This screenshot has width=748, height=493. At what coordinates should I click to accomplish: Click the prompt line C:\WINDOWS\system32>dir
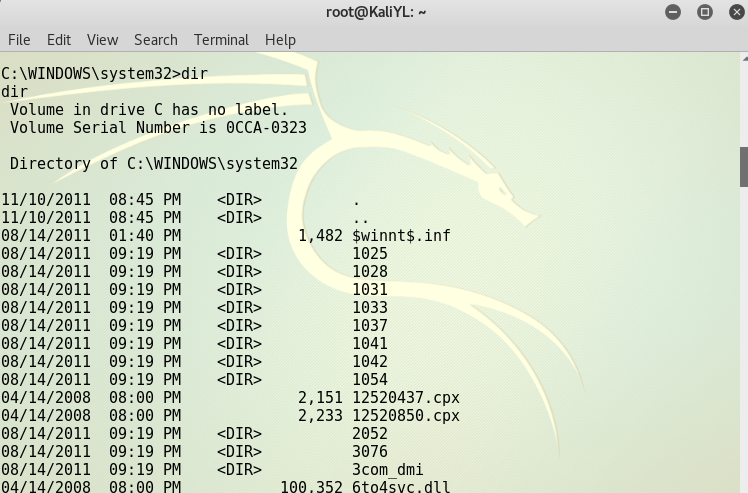pyautogui.click(x=104, y=73)
